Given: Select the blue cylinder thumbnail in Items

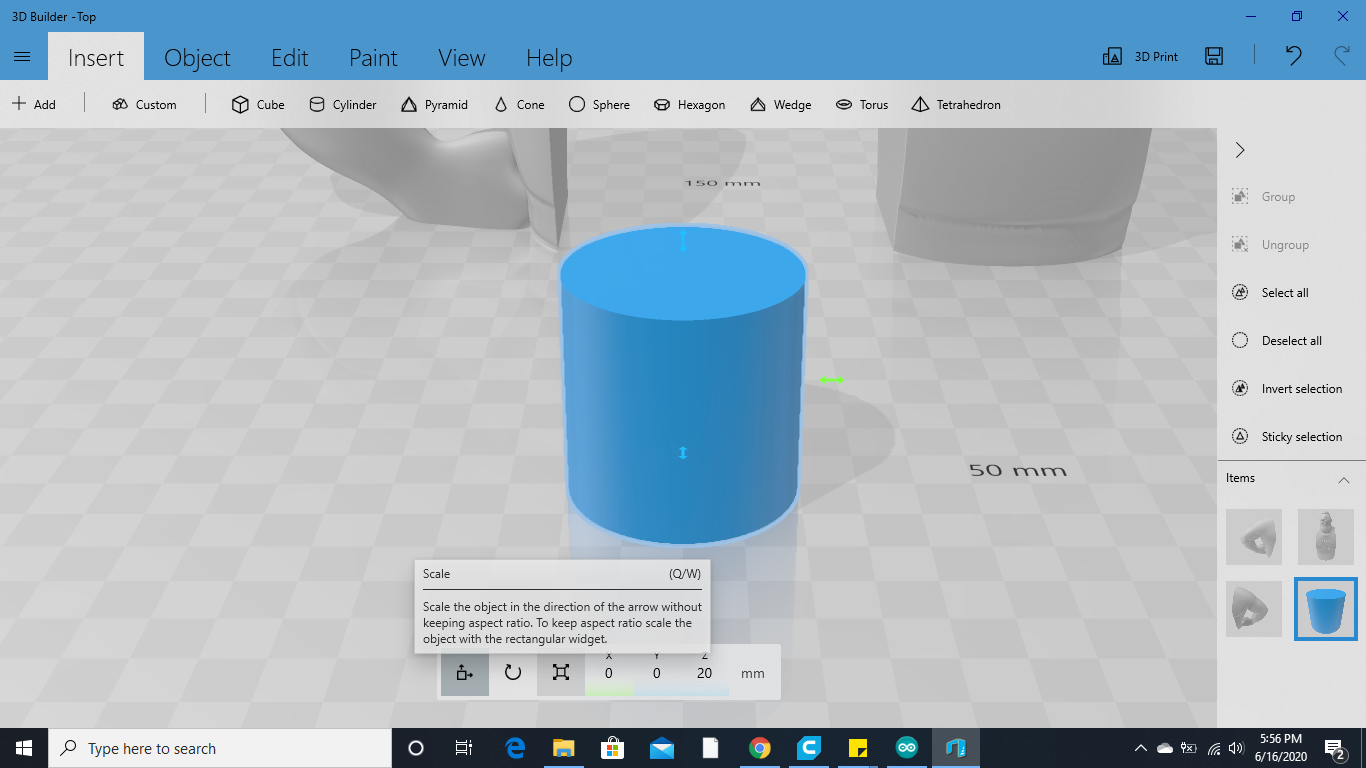Looking at the screenshot, I should [x=1326, y=609].
